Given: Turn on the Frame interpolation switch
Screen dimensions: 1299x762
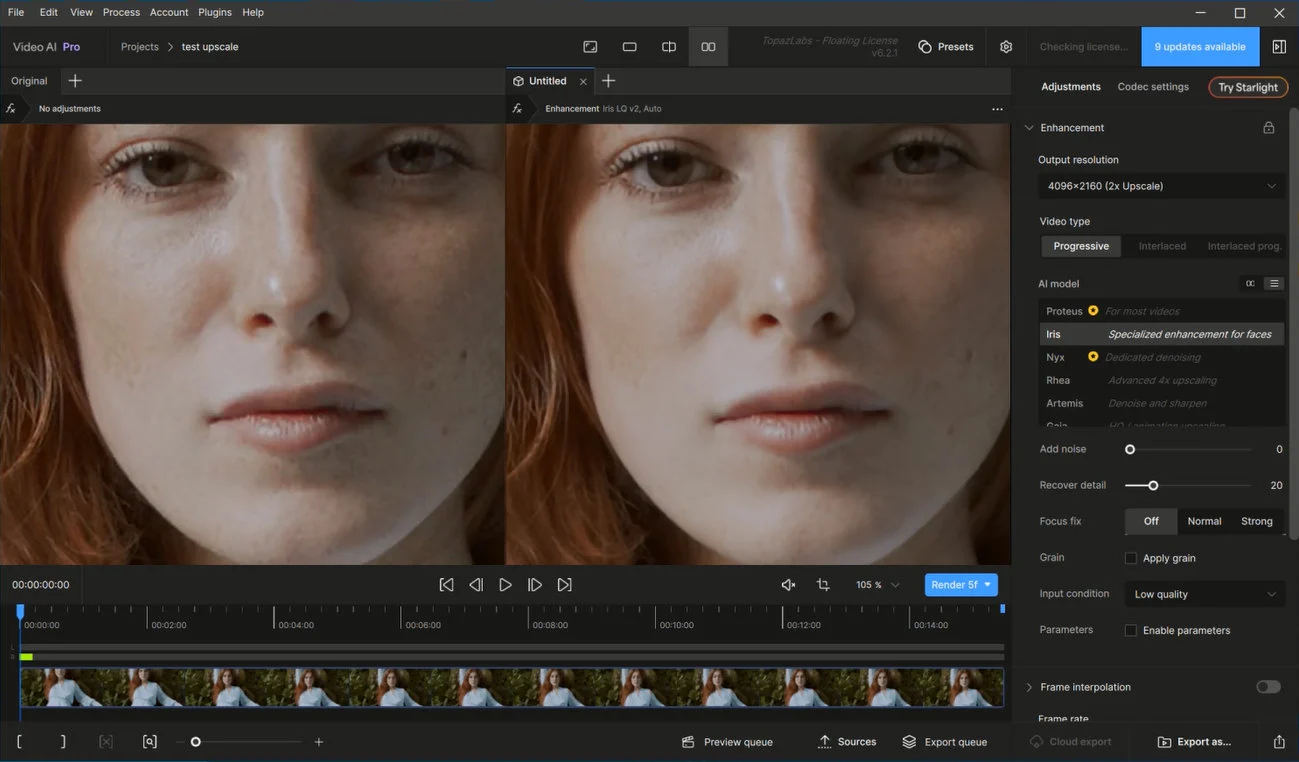Looking at the screenshot, I should pyautogui.click(x=1268, y=687).
